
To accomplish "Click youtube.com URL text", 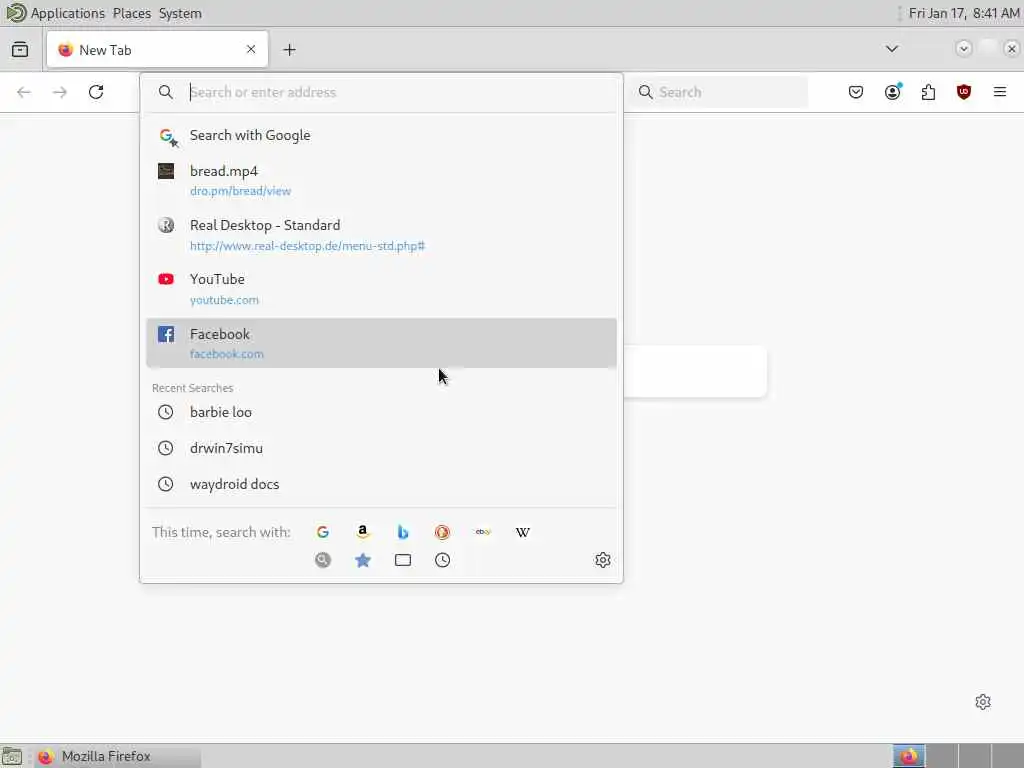I will (224, 300).
